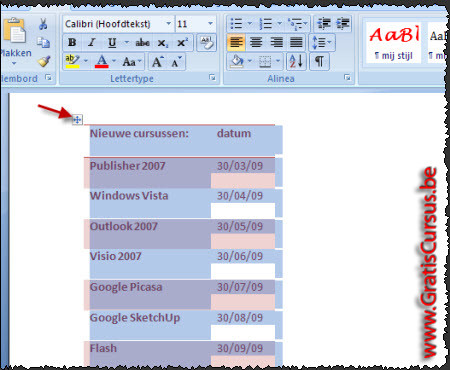The width and height of the screenshot is (450, 370).
Task: Click the clear formatting eraser icon
Action: [207, 43]
